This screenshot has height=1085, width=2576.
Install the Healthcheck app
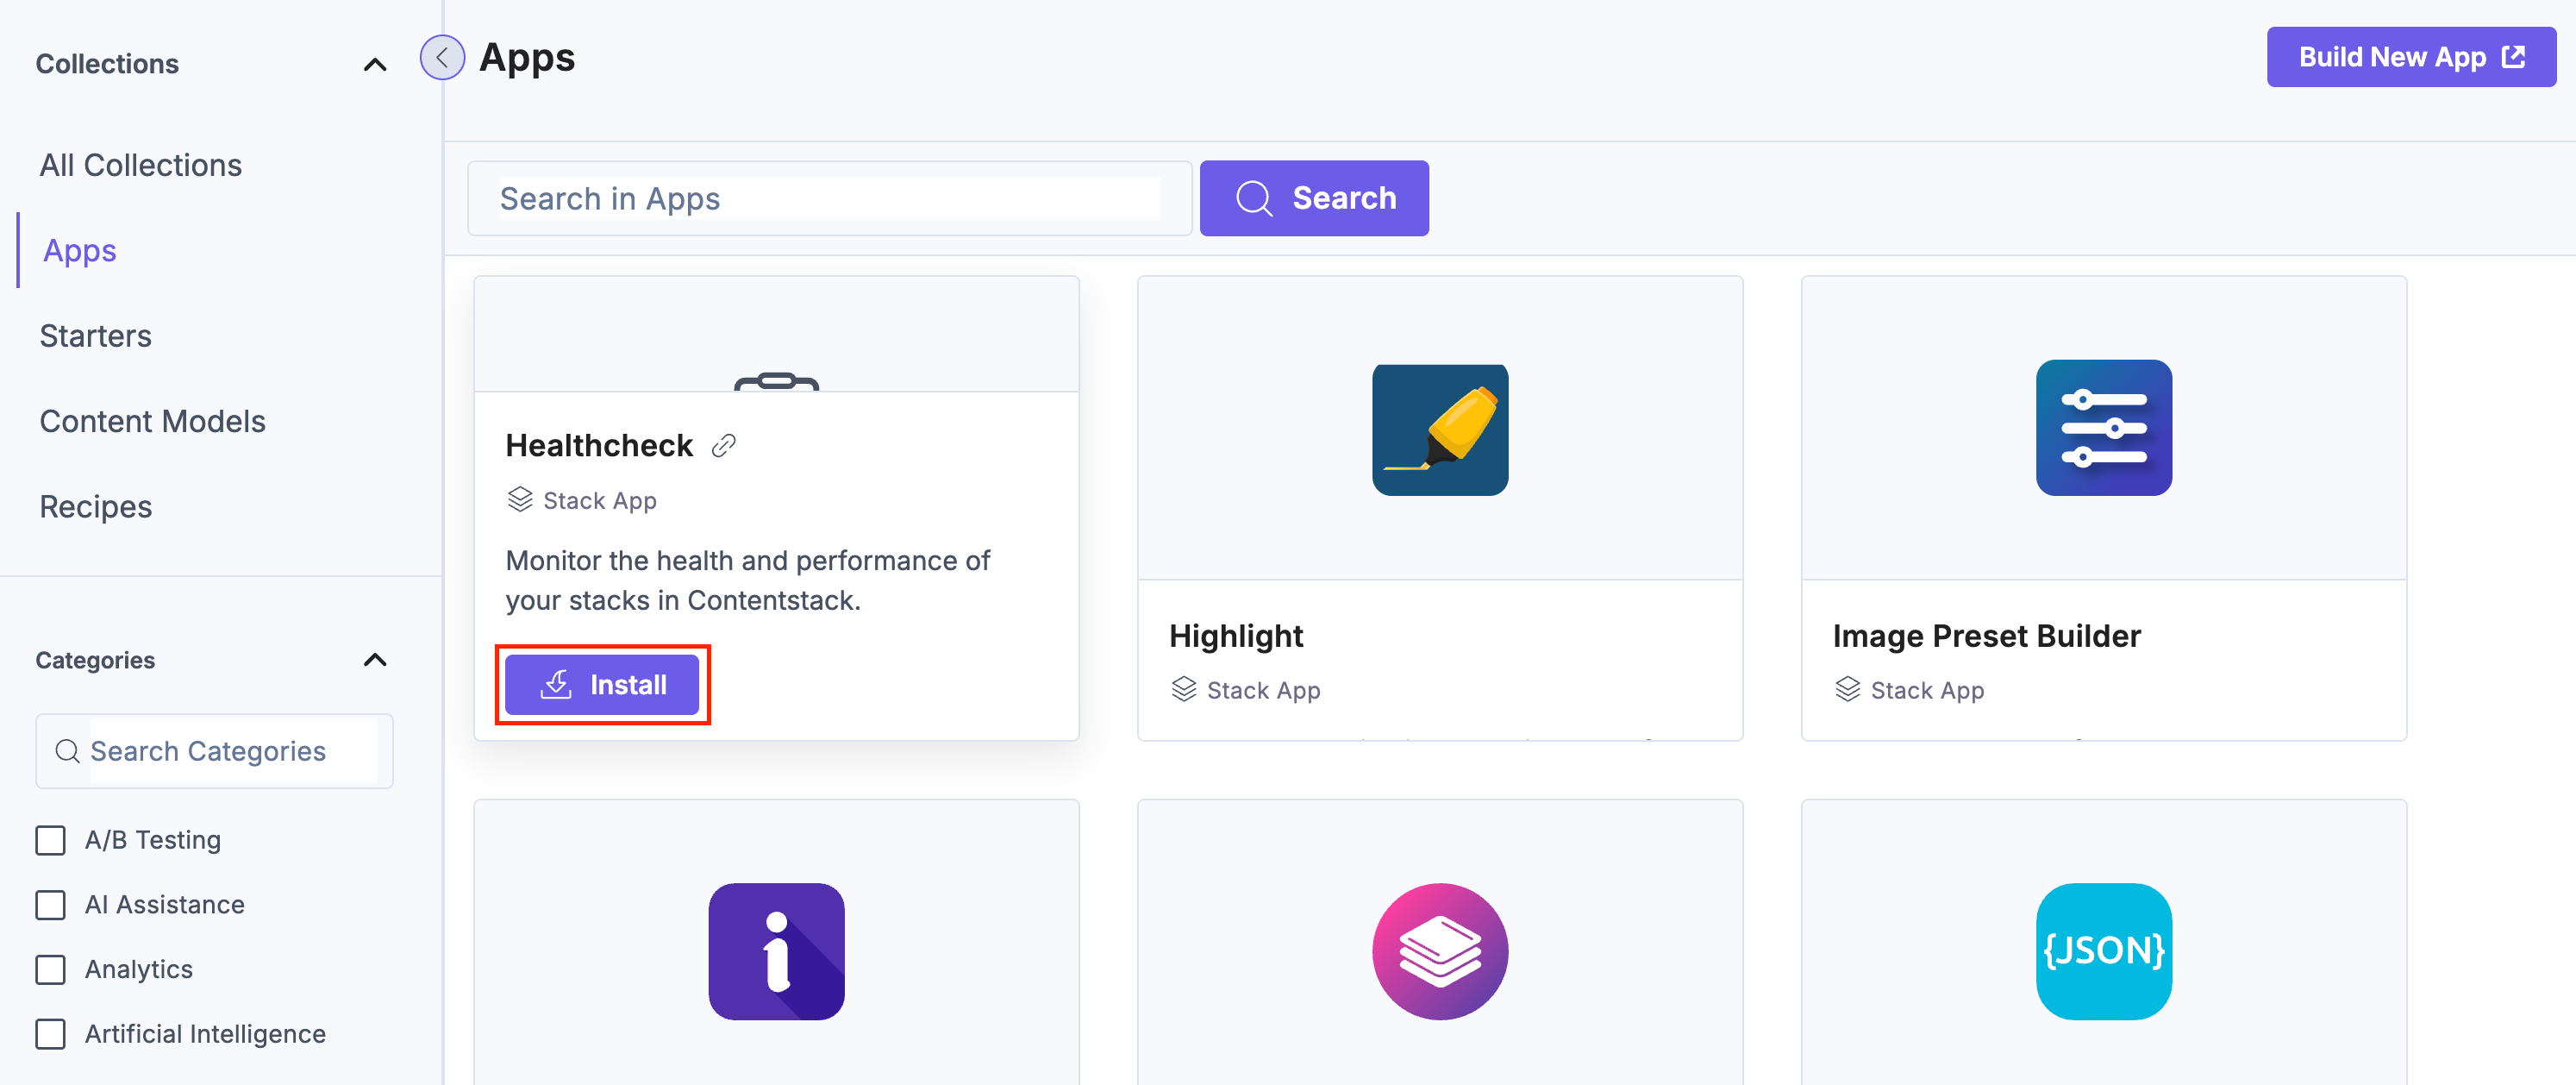tap(602, 684)
